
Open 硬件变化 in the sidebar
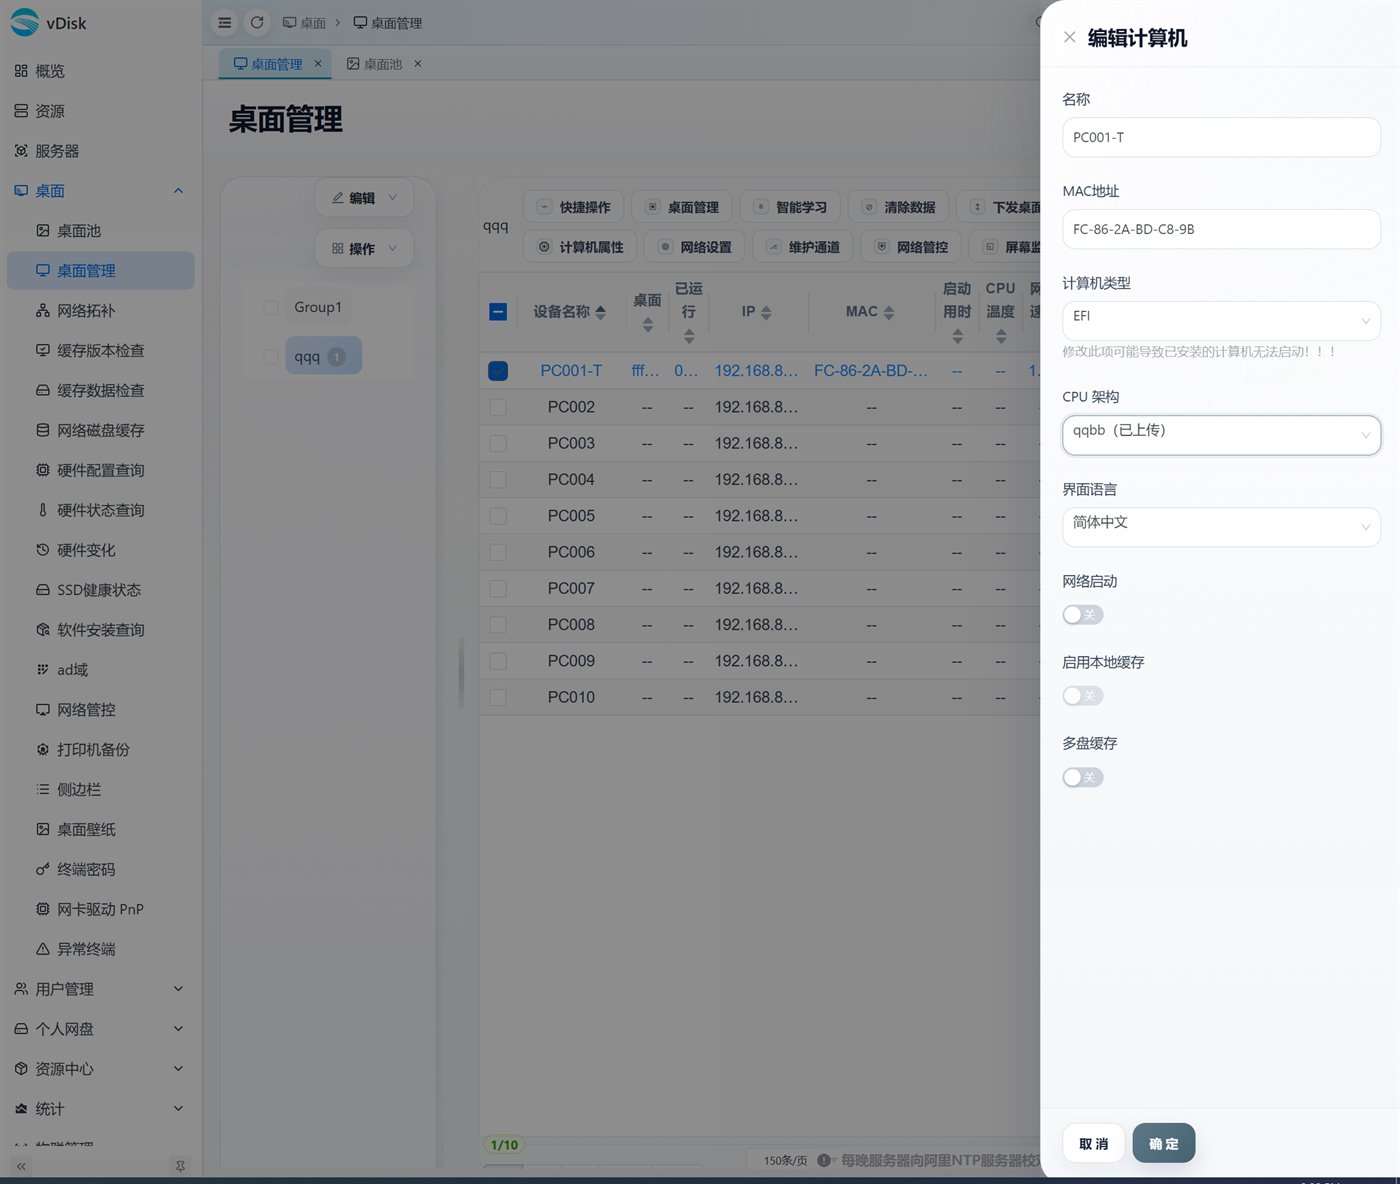coord(101,550)
